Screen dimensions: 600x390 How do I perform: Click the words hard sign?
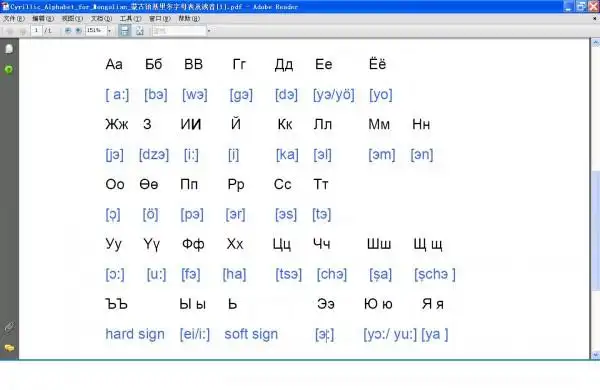click(x=135, y=334)
